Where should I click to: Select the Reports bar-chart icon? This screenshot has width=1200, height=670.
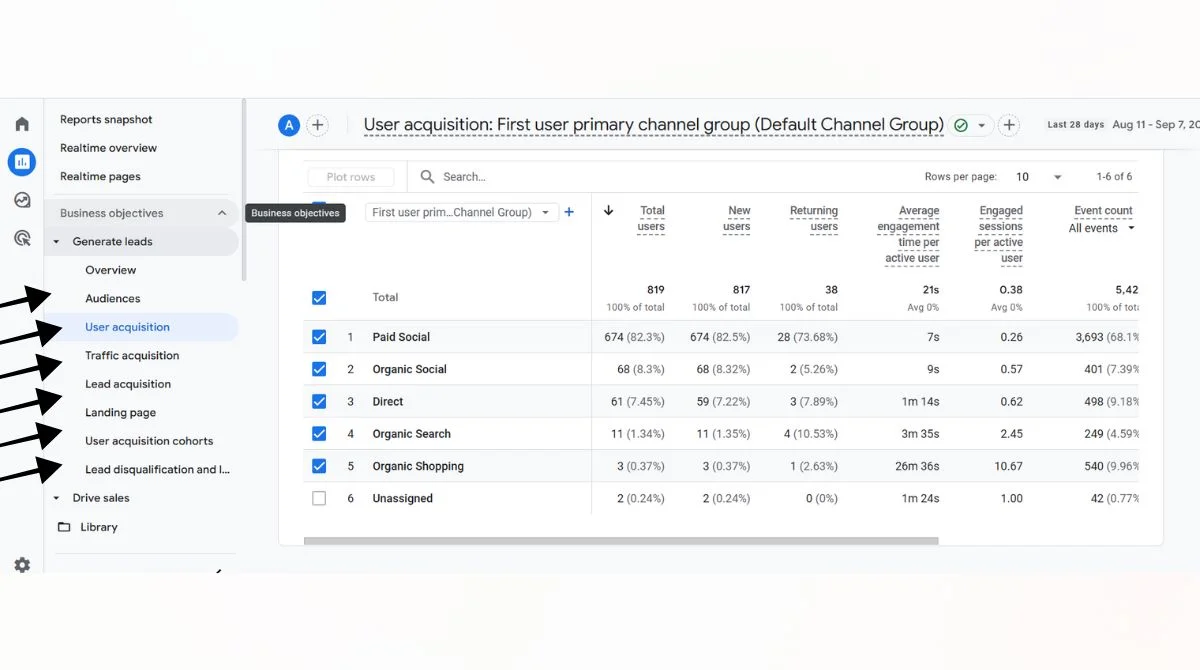pyautogui.click(x=22, y=162)
